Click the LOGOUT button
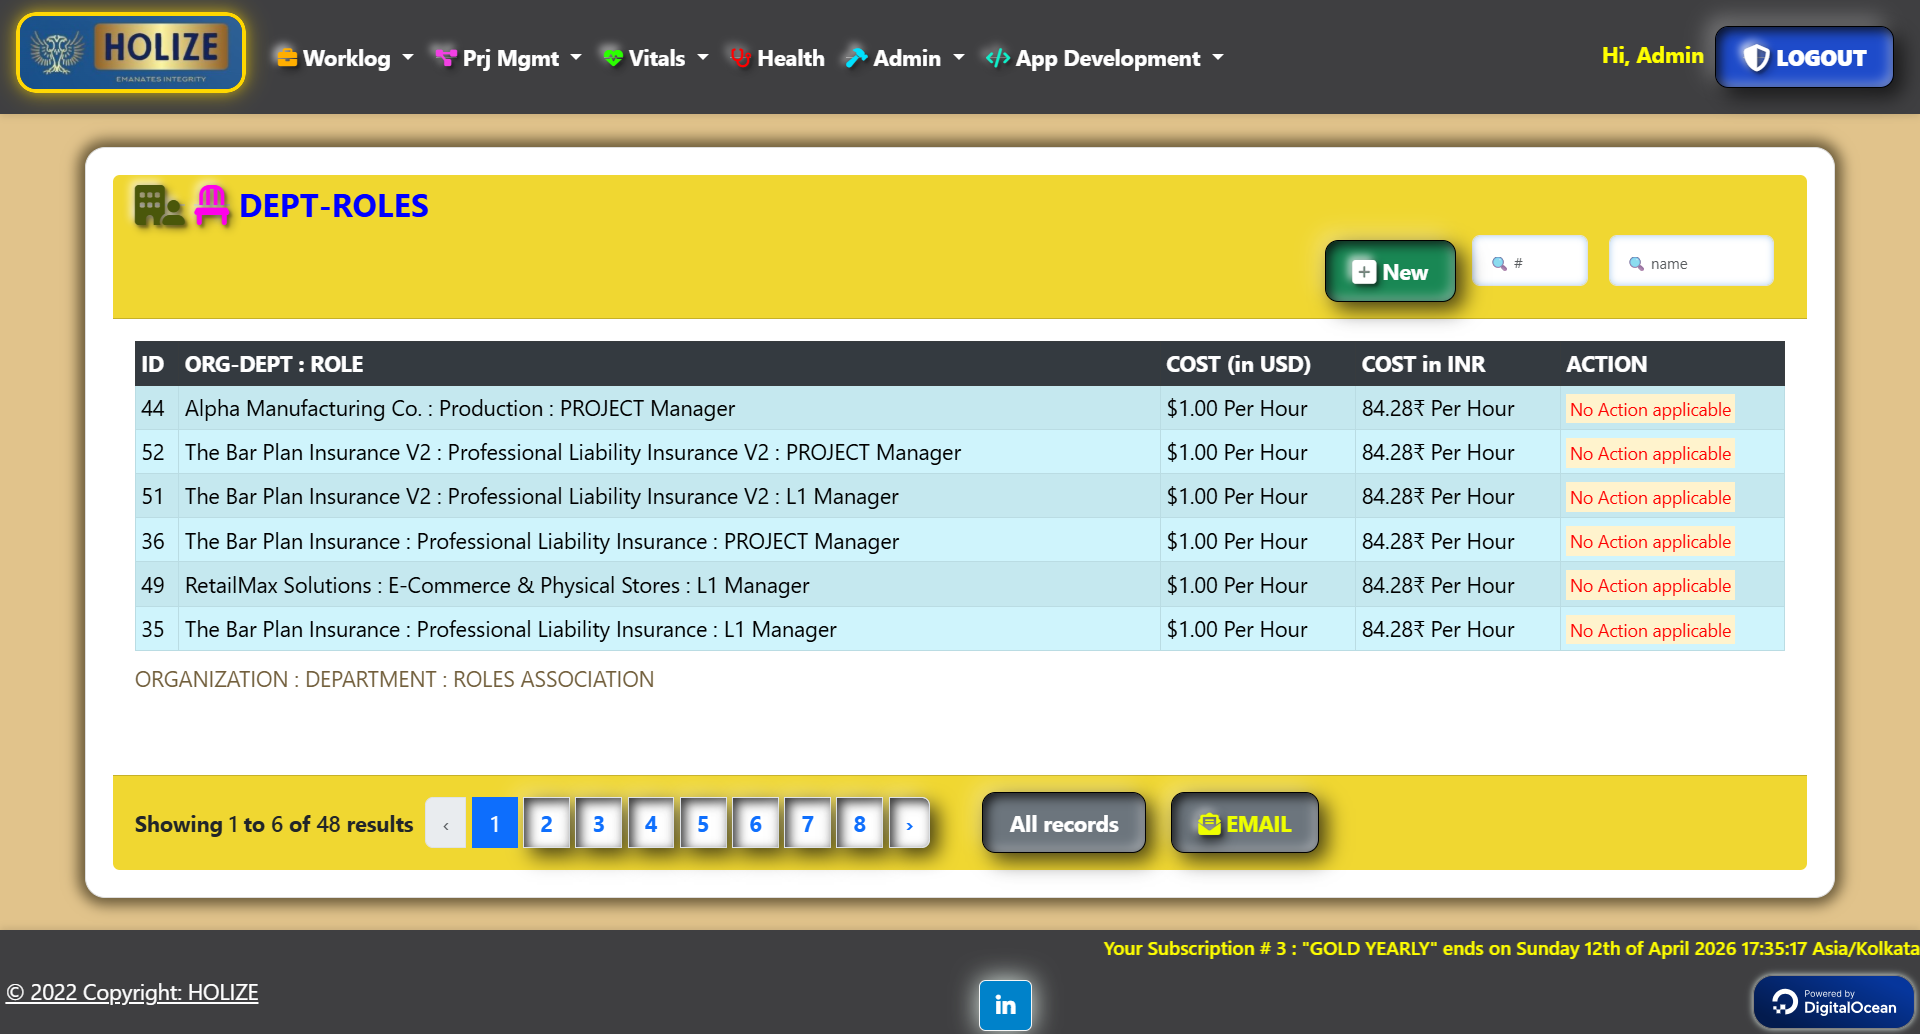The height and width of the screenshot is (1034, 1920). click(x=1804, y=57)
